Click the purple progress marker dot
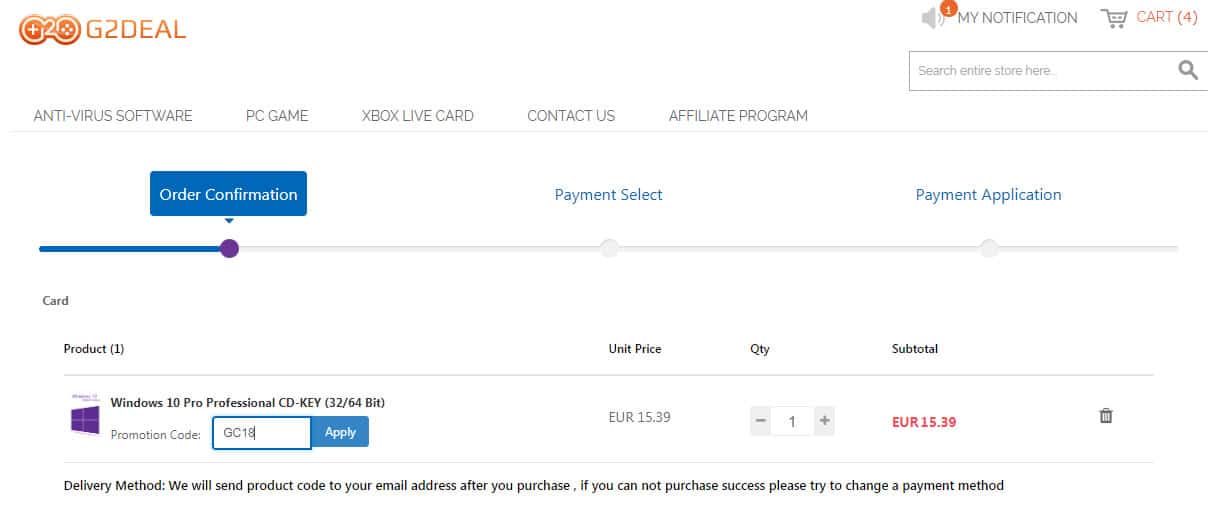The width and height of the screenshot is (1208, 521). (229, 248)
